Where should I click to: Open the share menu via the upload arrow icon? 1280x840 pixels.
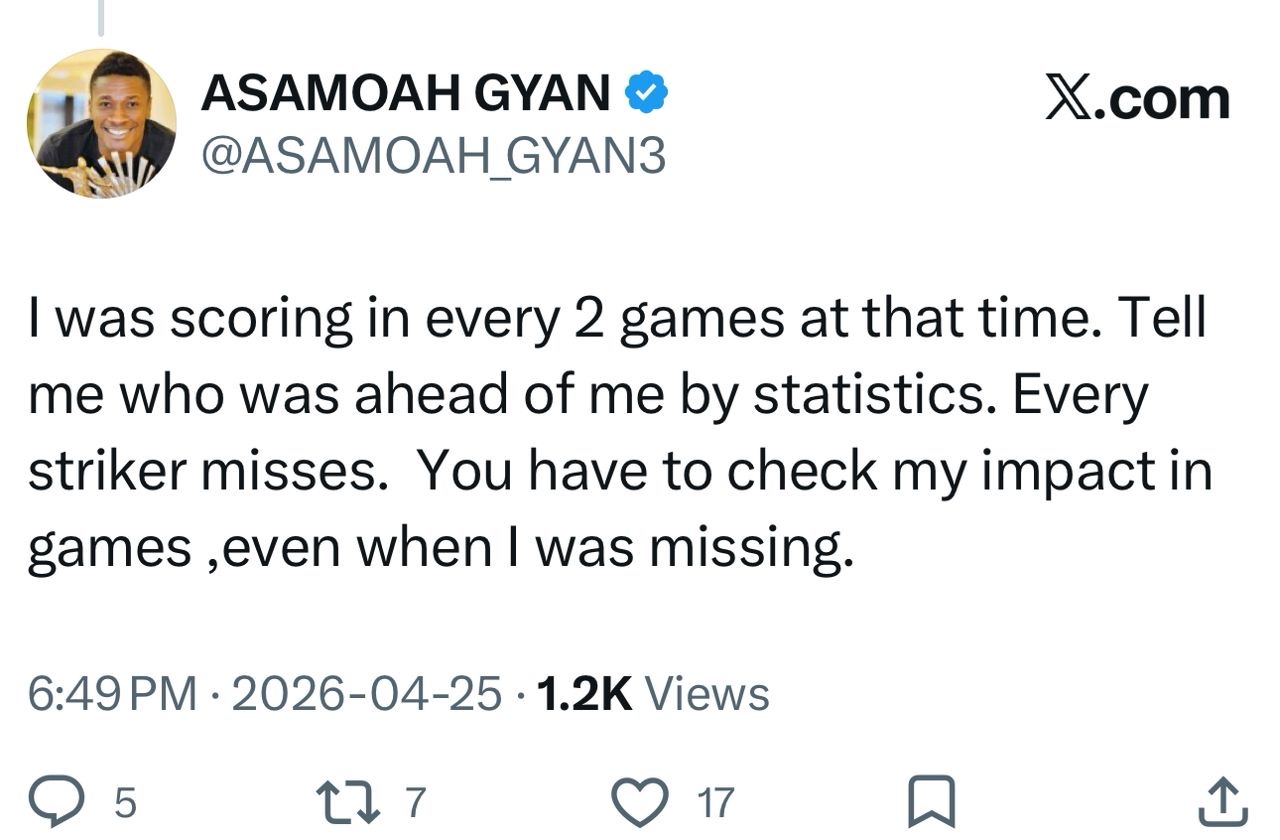(1223, 801)
